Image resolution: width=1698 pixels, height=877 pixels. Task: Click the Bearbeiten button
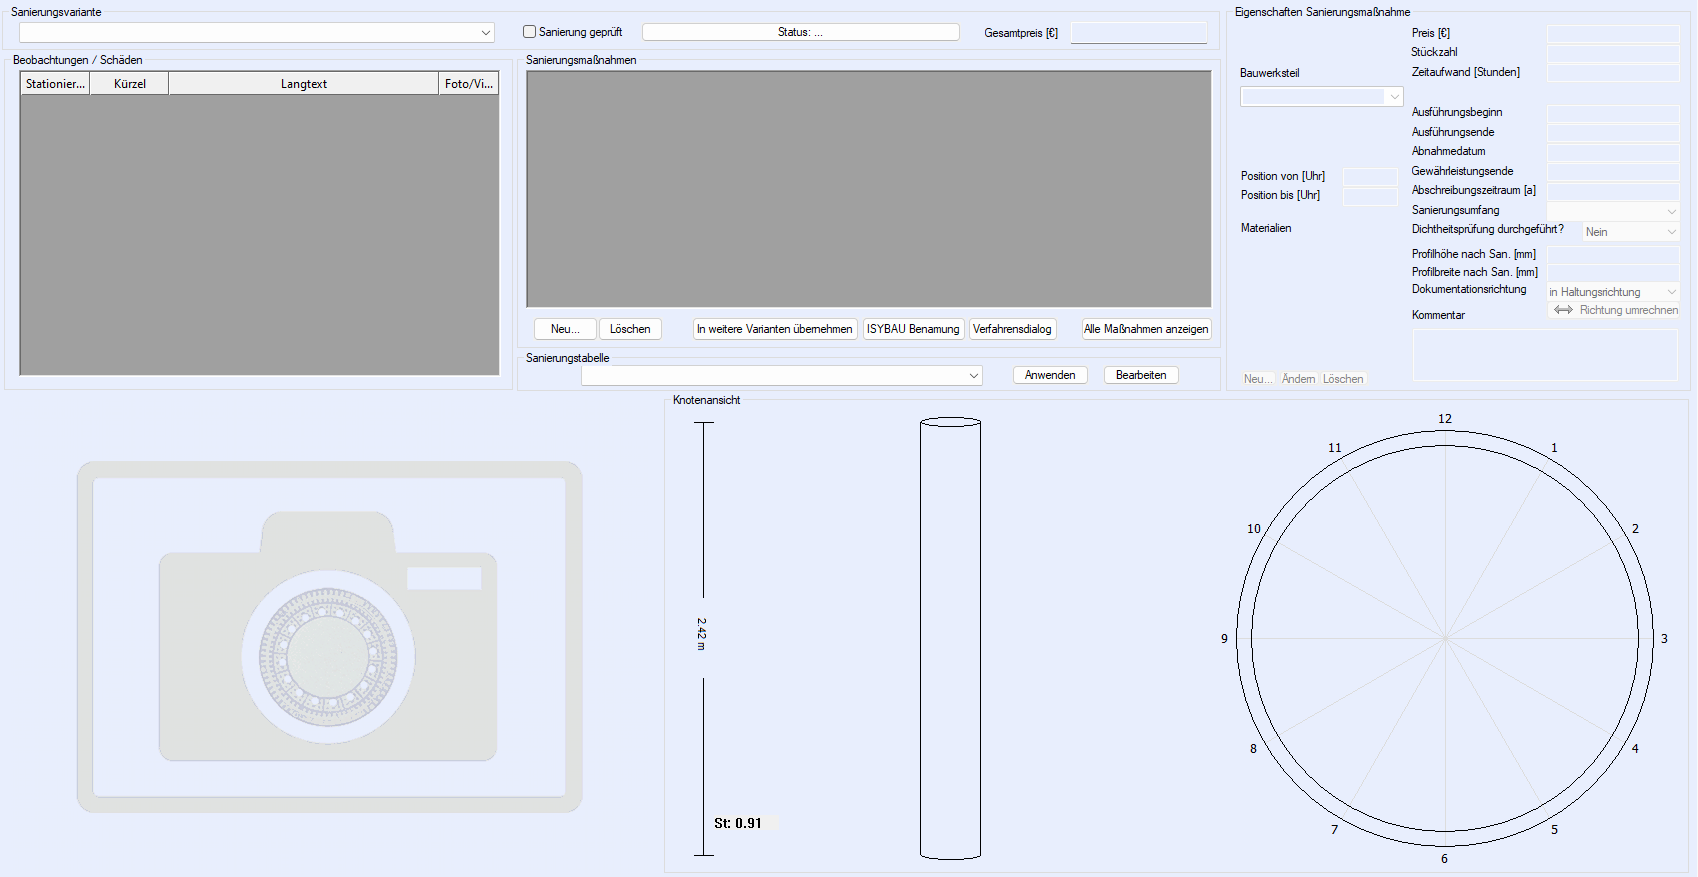pyautogui.click(x=1141, y=375)
